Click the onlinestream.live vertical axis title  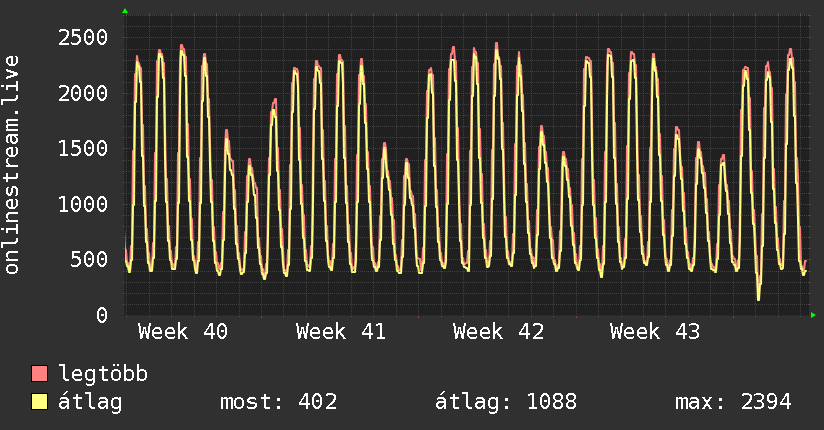[12, 165]
